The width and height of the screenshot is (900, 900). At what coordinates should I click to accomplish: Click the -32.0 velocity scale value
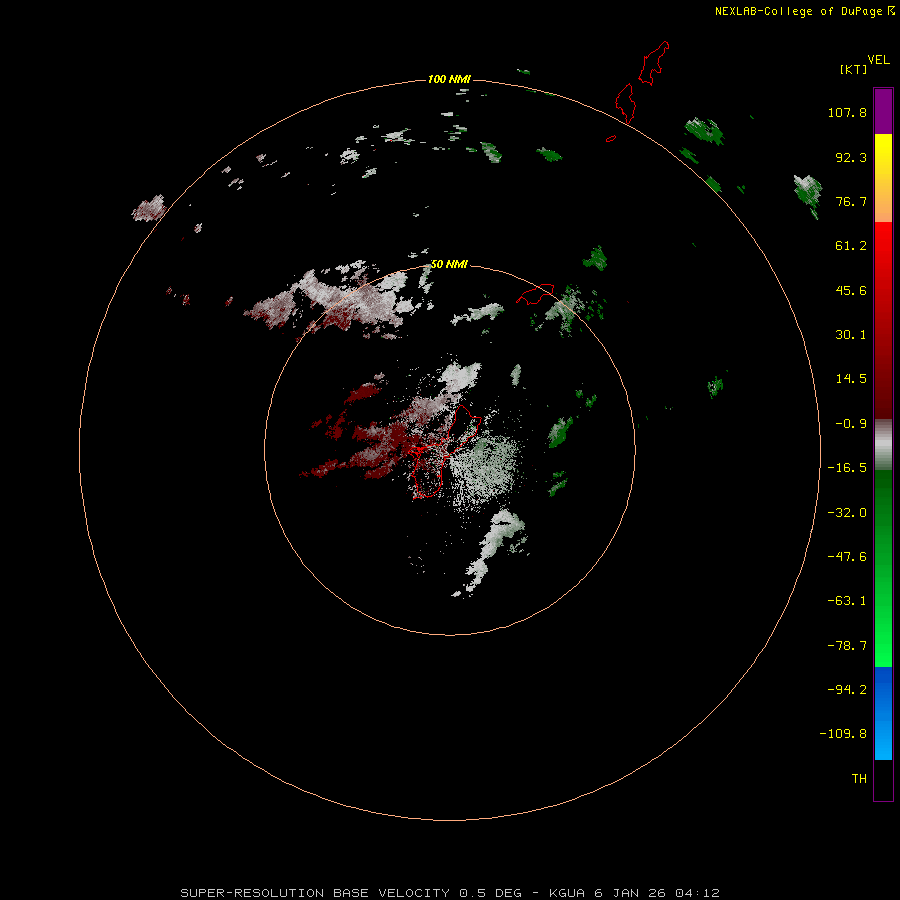[847, 513]
